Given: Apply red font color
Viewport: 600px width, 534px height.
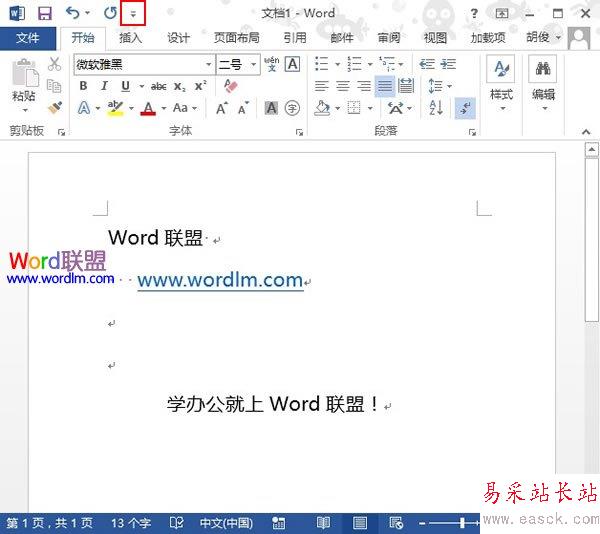Looking at the screenshot, I should [x=148, y=109].
